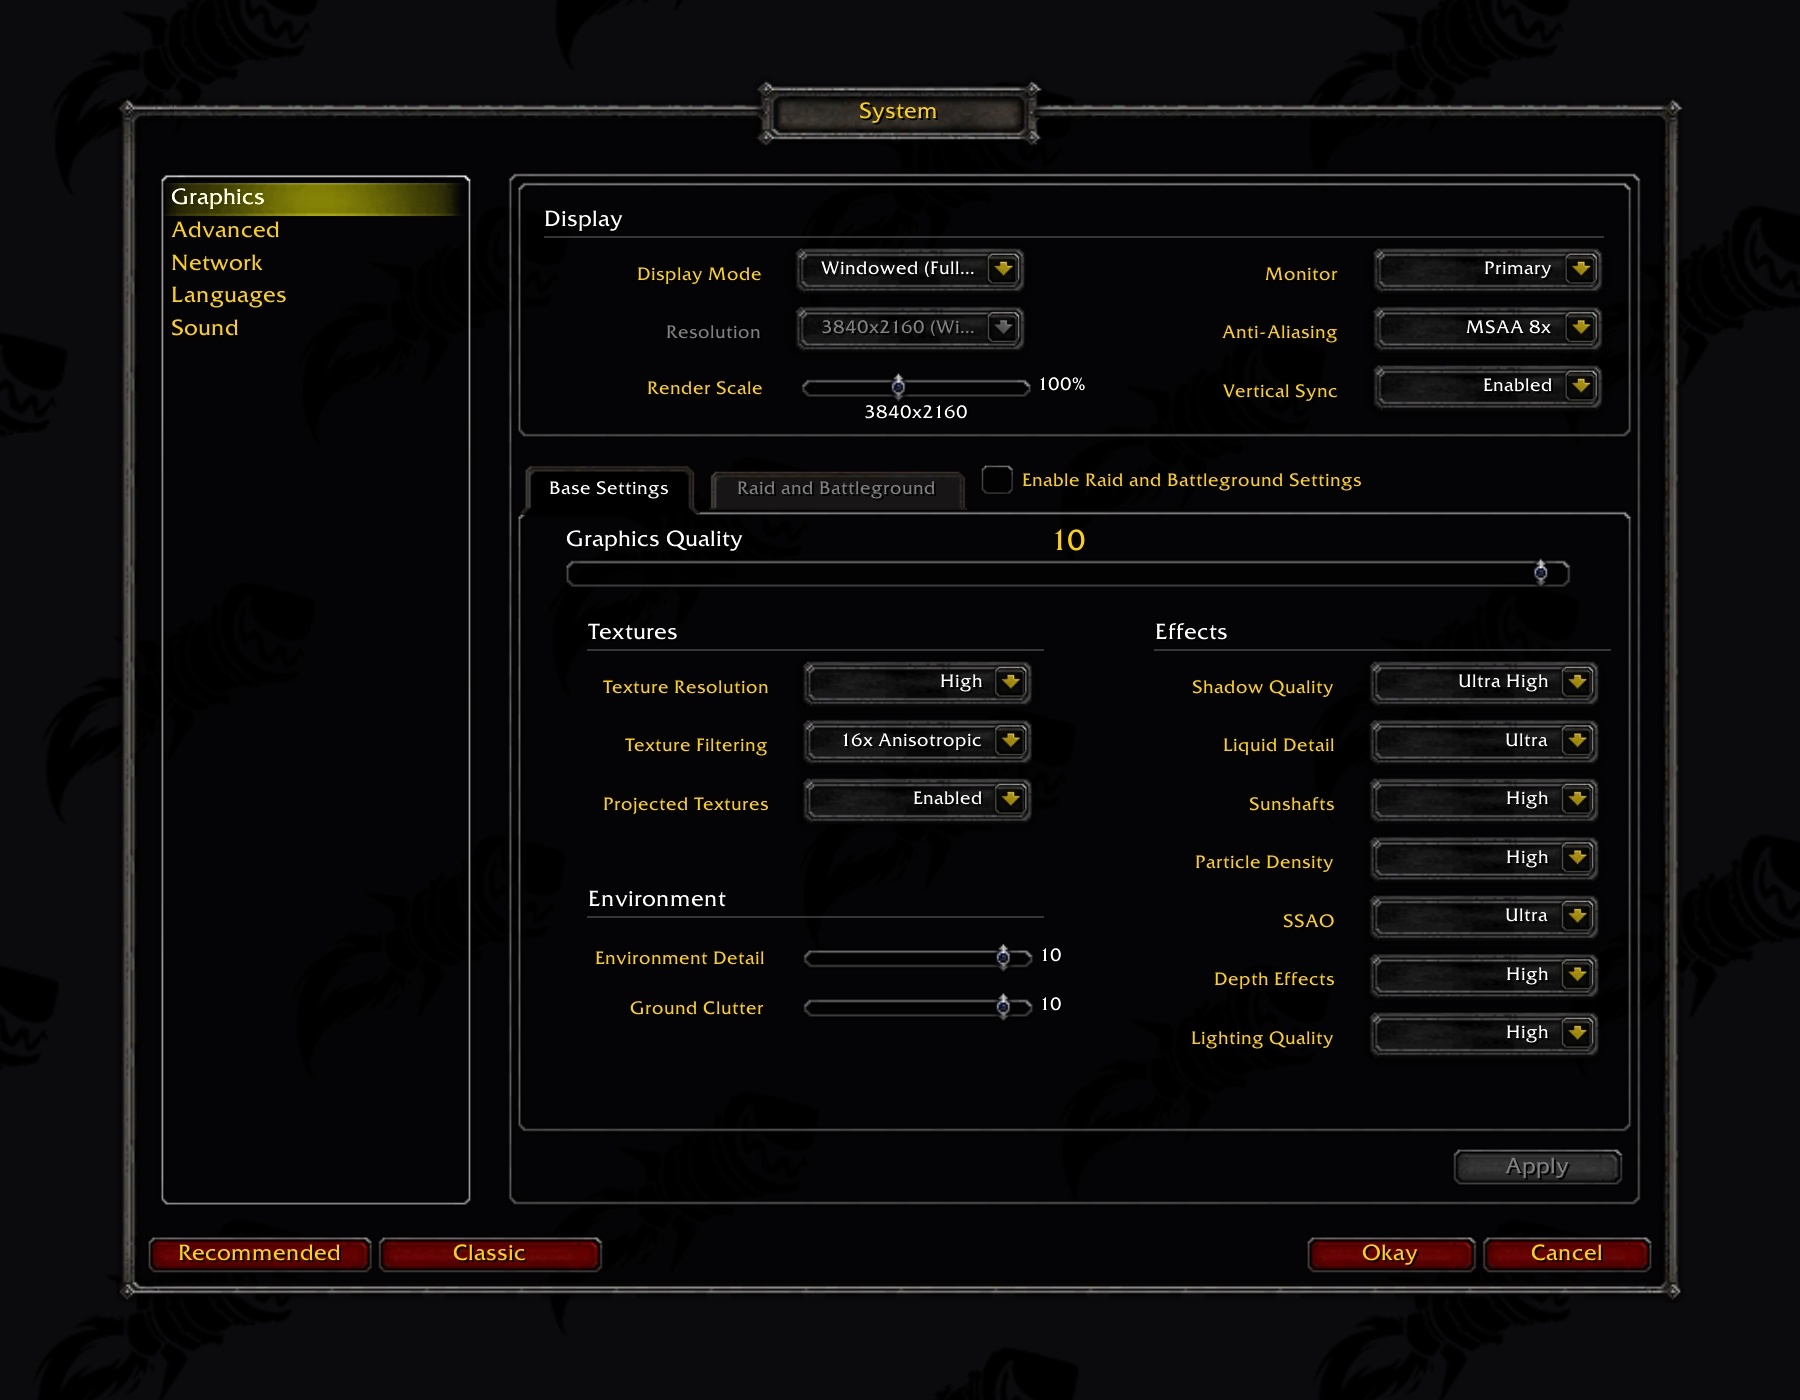Switch to the Base Settings tab
Image resolution: width=1800 pixels, height=1400 pixels.
(608, 488)
